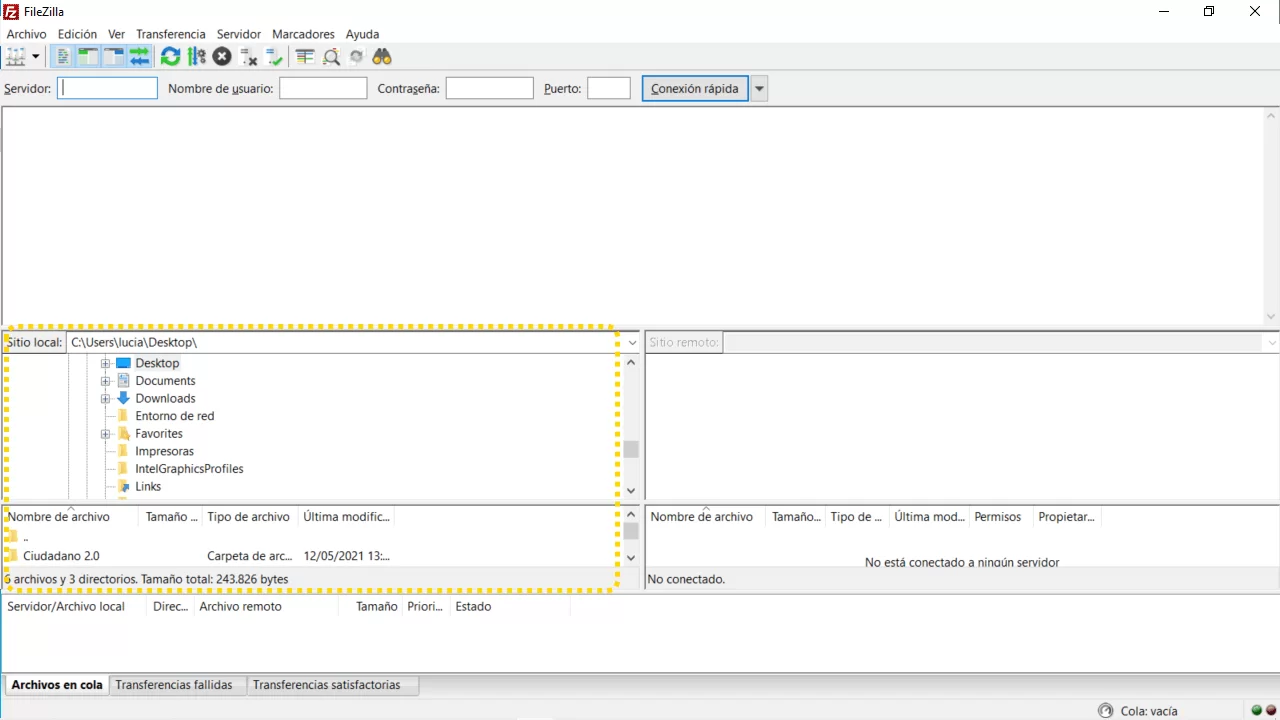Expand the Documents folder node

tap(105, 381)
